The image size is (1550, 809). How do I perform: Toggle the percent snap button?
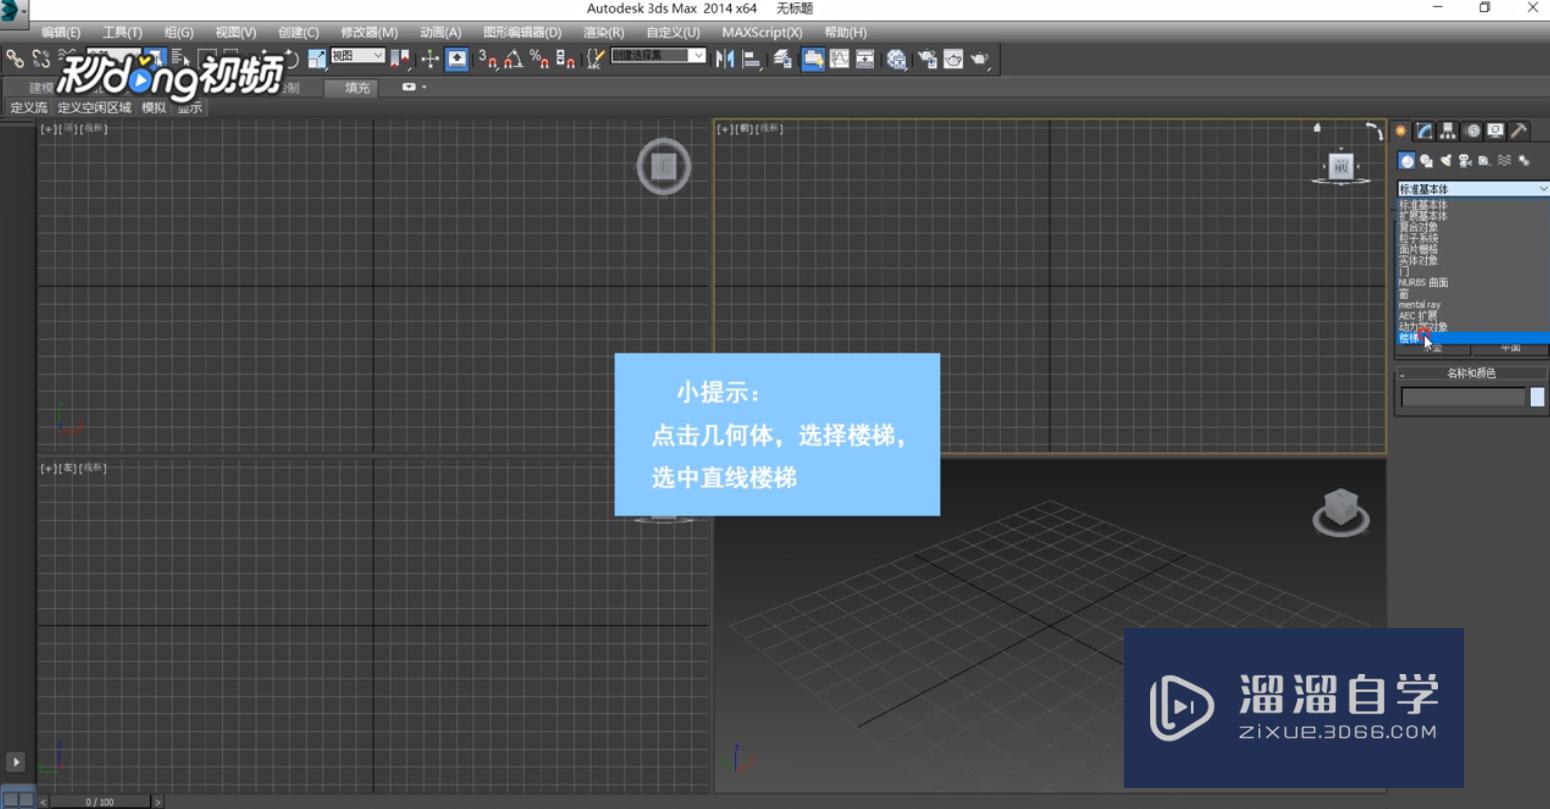point(539,59)
